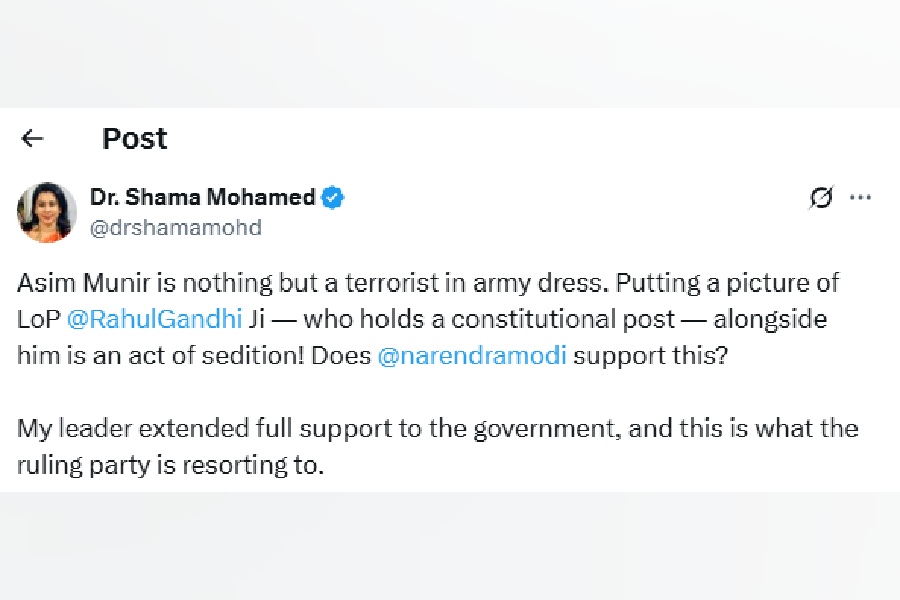Click the back arrow next to Post

pos(33,138)
